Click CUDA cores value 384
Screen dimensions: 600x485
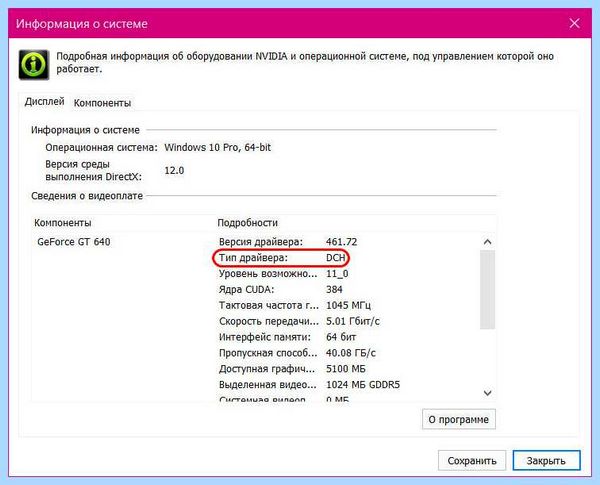[x=334, y=290]
